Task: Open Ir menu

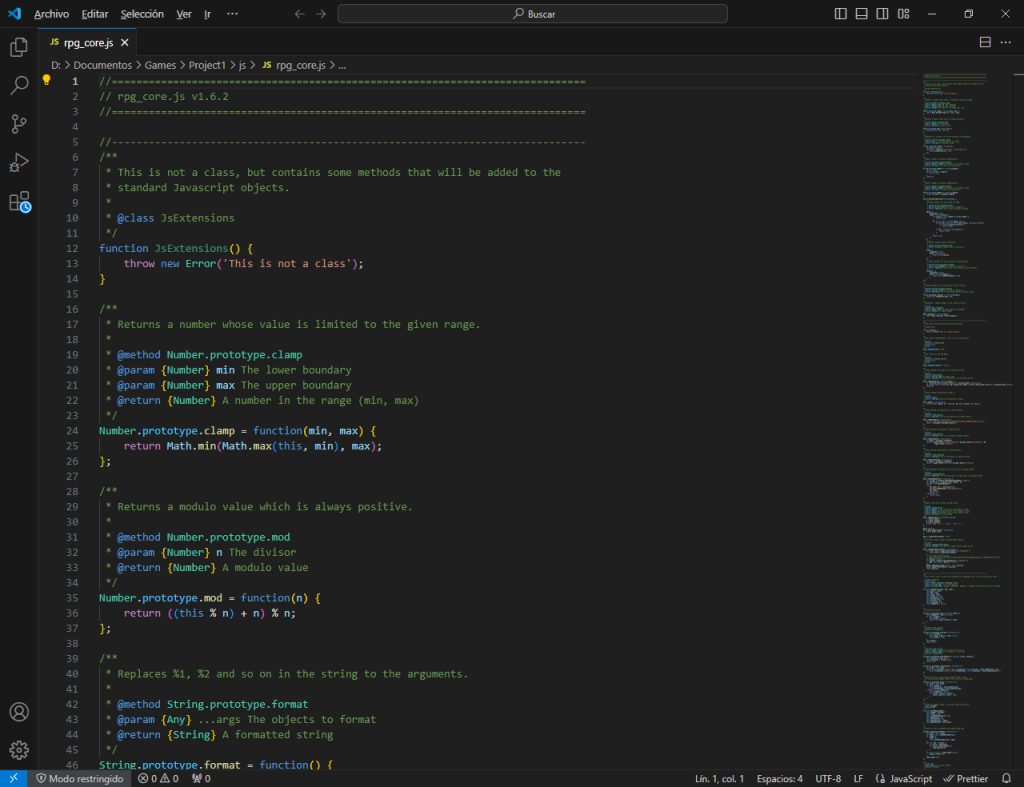Action: pos(208,14)
